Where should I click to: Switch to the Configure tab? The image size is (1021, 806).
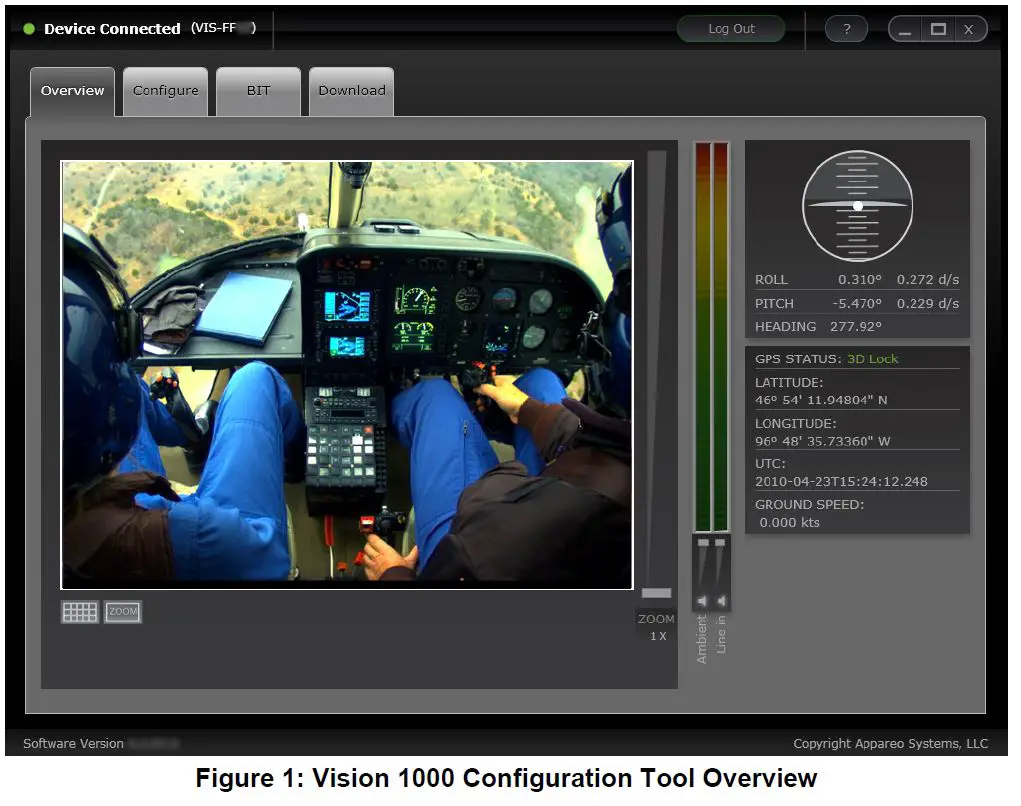(x=165, y=90)
